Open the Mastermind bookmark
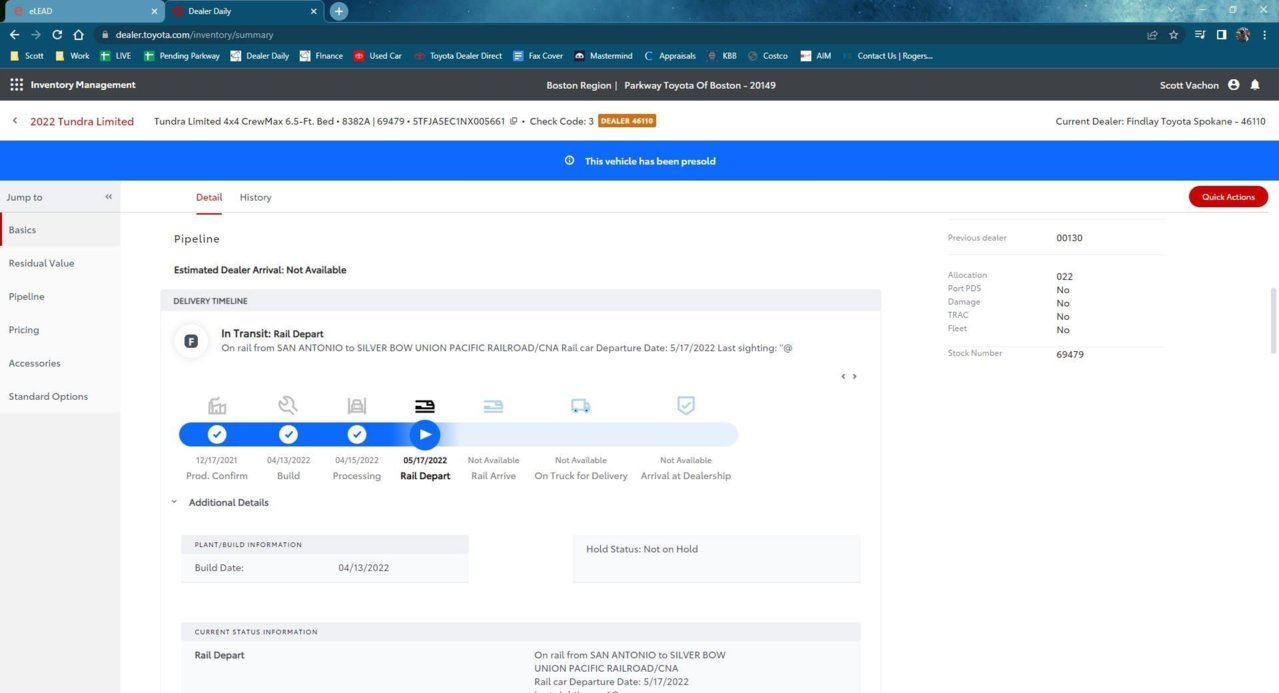The image size is (1279, 693). click(x=604, y=56)
